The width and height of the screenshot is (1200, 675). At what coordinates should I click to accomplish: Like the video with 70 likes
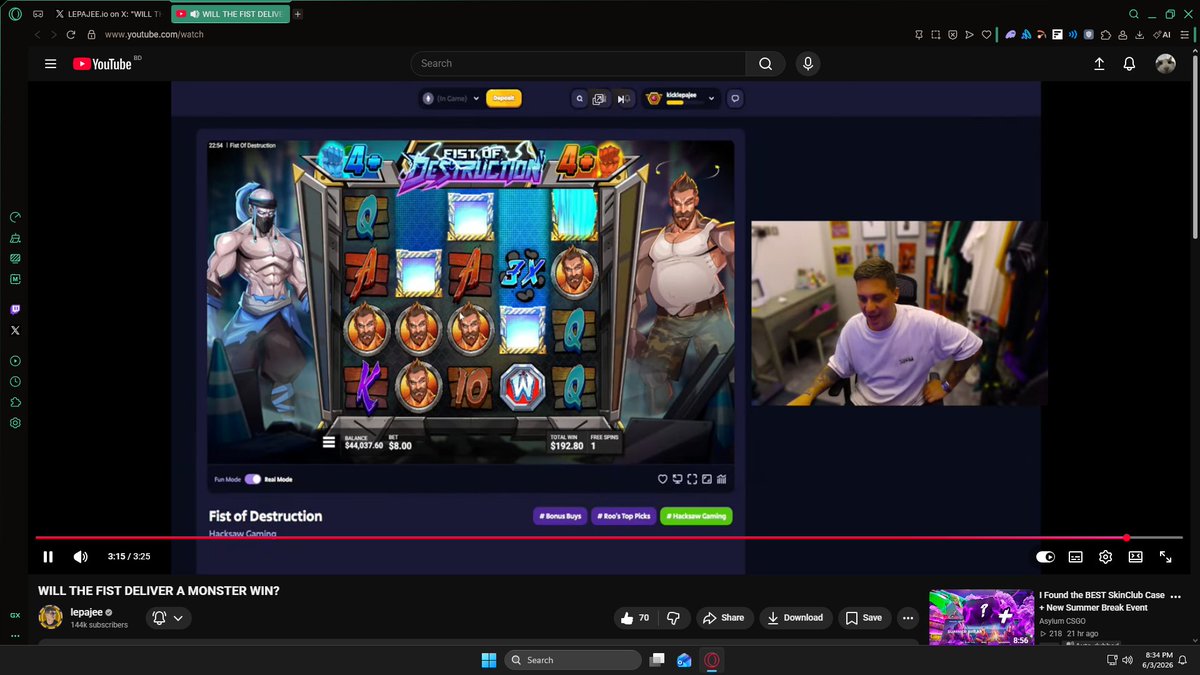[634, 618]
